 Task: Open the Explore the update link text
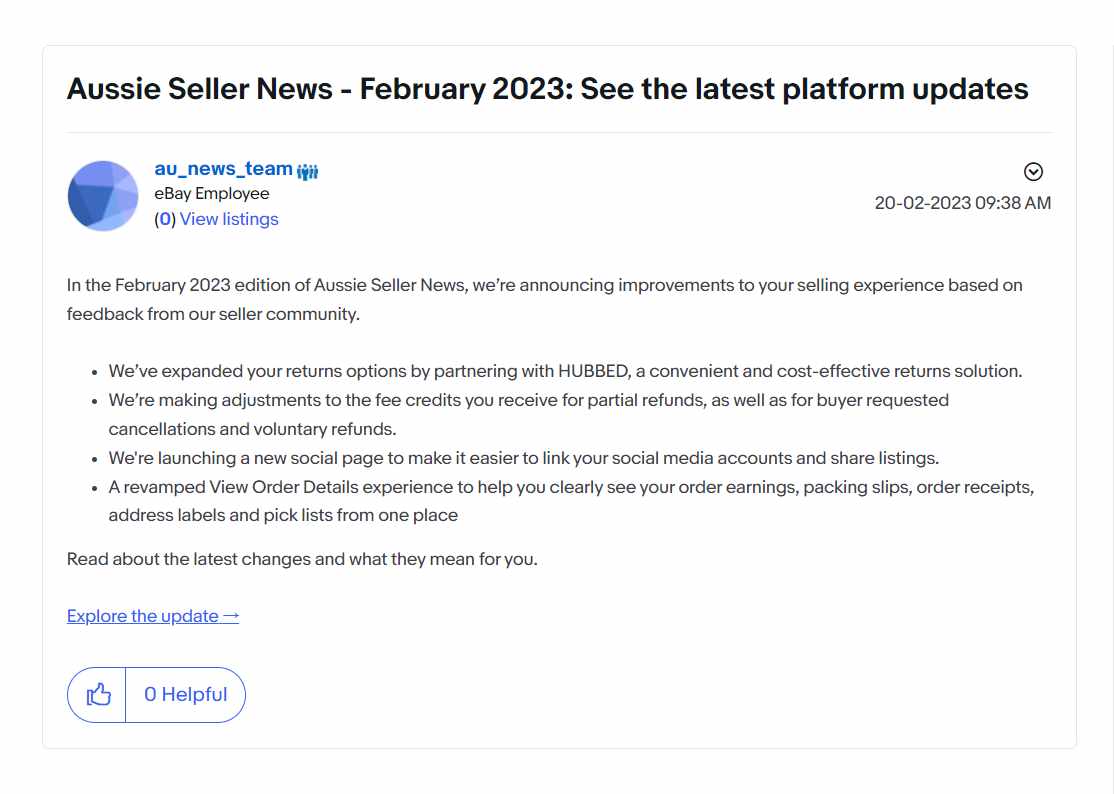pos(143,616)
